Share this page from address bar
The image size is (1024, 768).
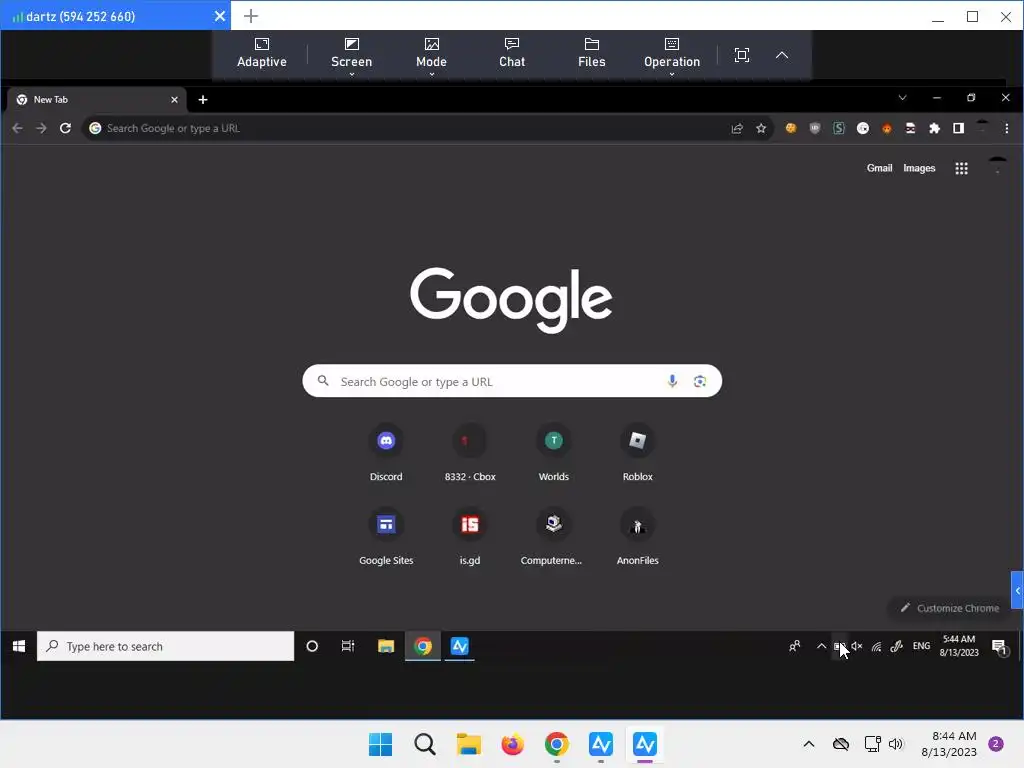(x=737, y=128)
